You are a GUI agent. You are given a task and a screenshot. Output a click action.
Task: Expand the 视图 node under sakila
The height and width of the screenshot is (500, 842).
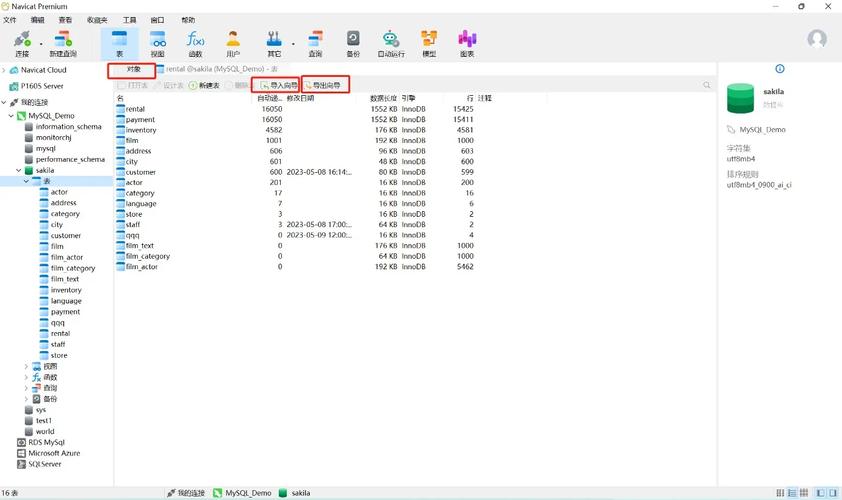pos(27,367)
